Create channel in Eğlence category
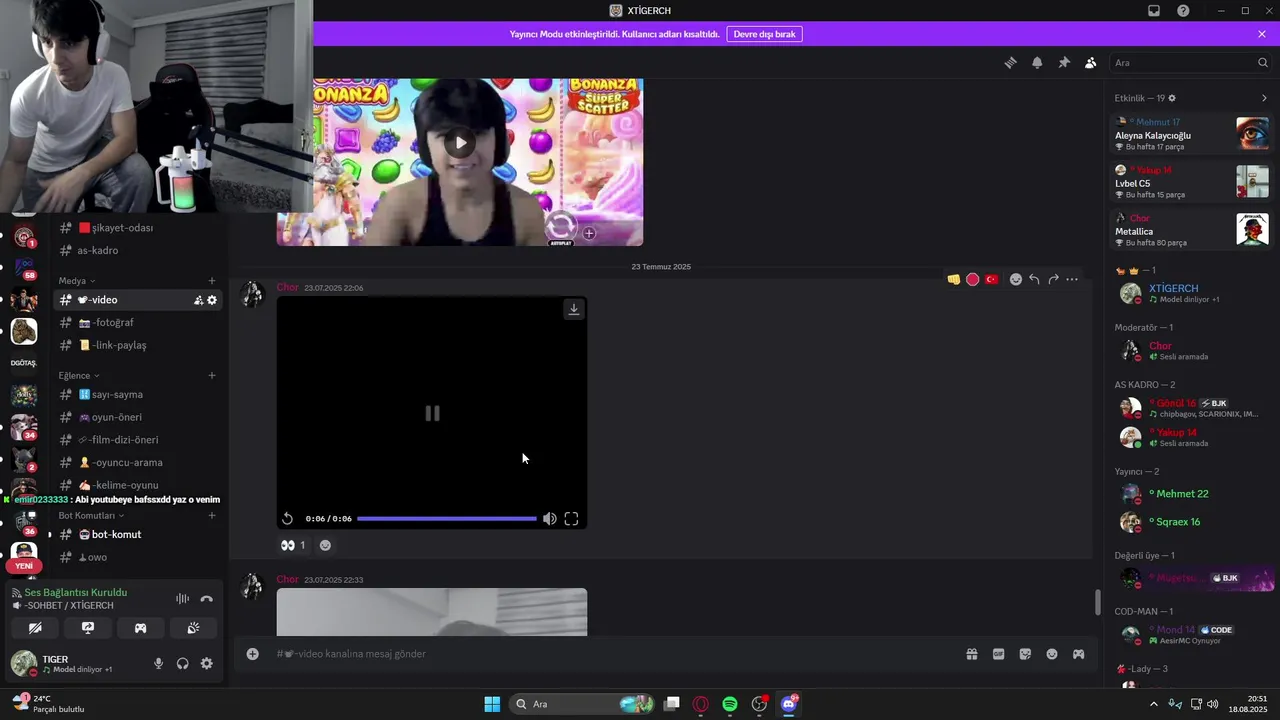The image size is (1280, 720). 212,376
